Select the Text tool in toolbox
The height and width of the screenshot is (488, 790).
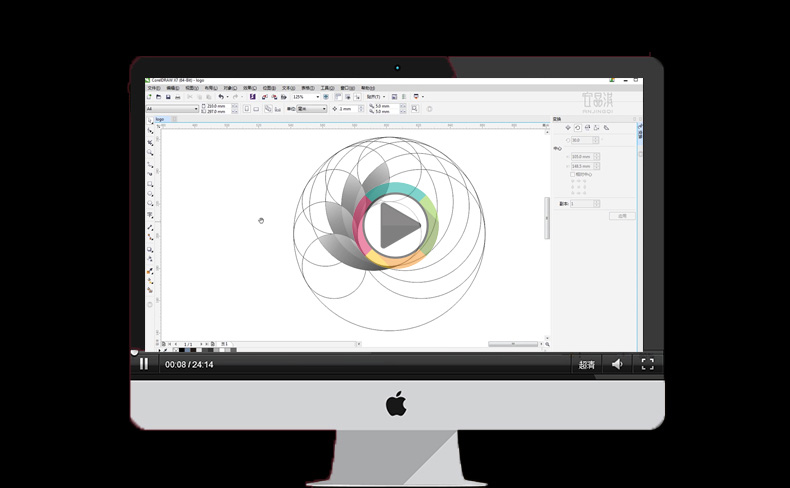tap(150, 215)
